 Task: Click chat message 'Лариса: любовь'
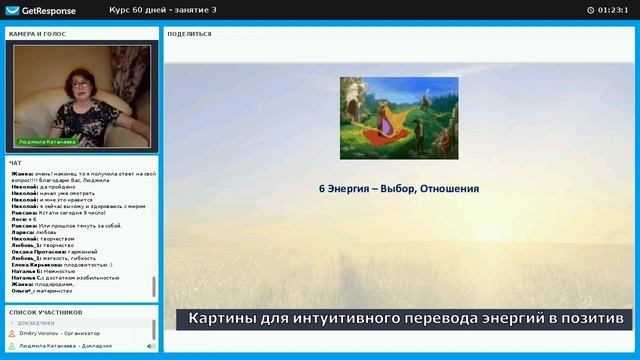tap(34, 232)
